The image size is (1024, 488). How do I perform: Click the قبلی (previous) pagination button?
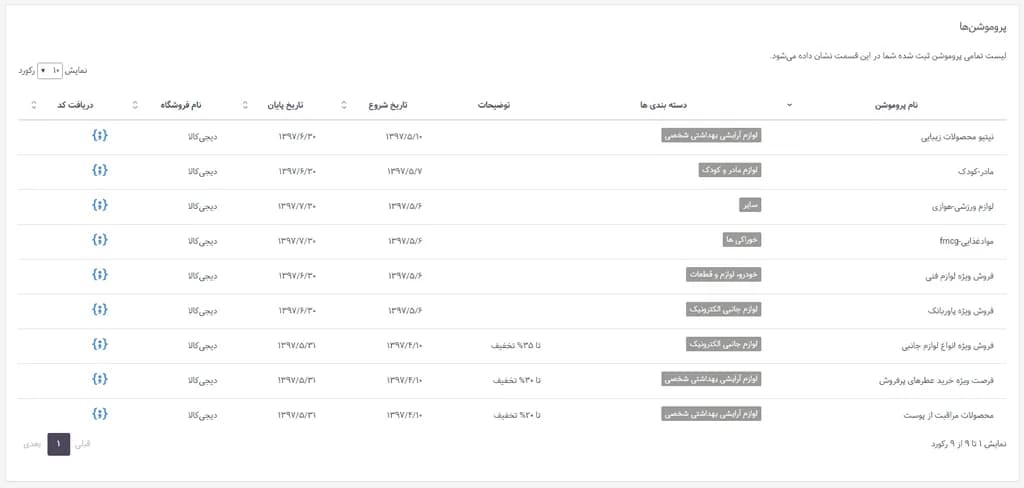point(84,444)
